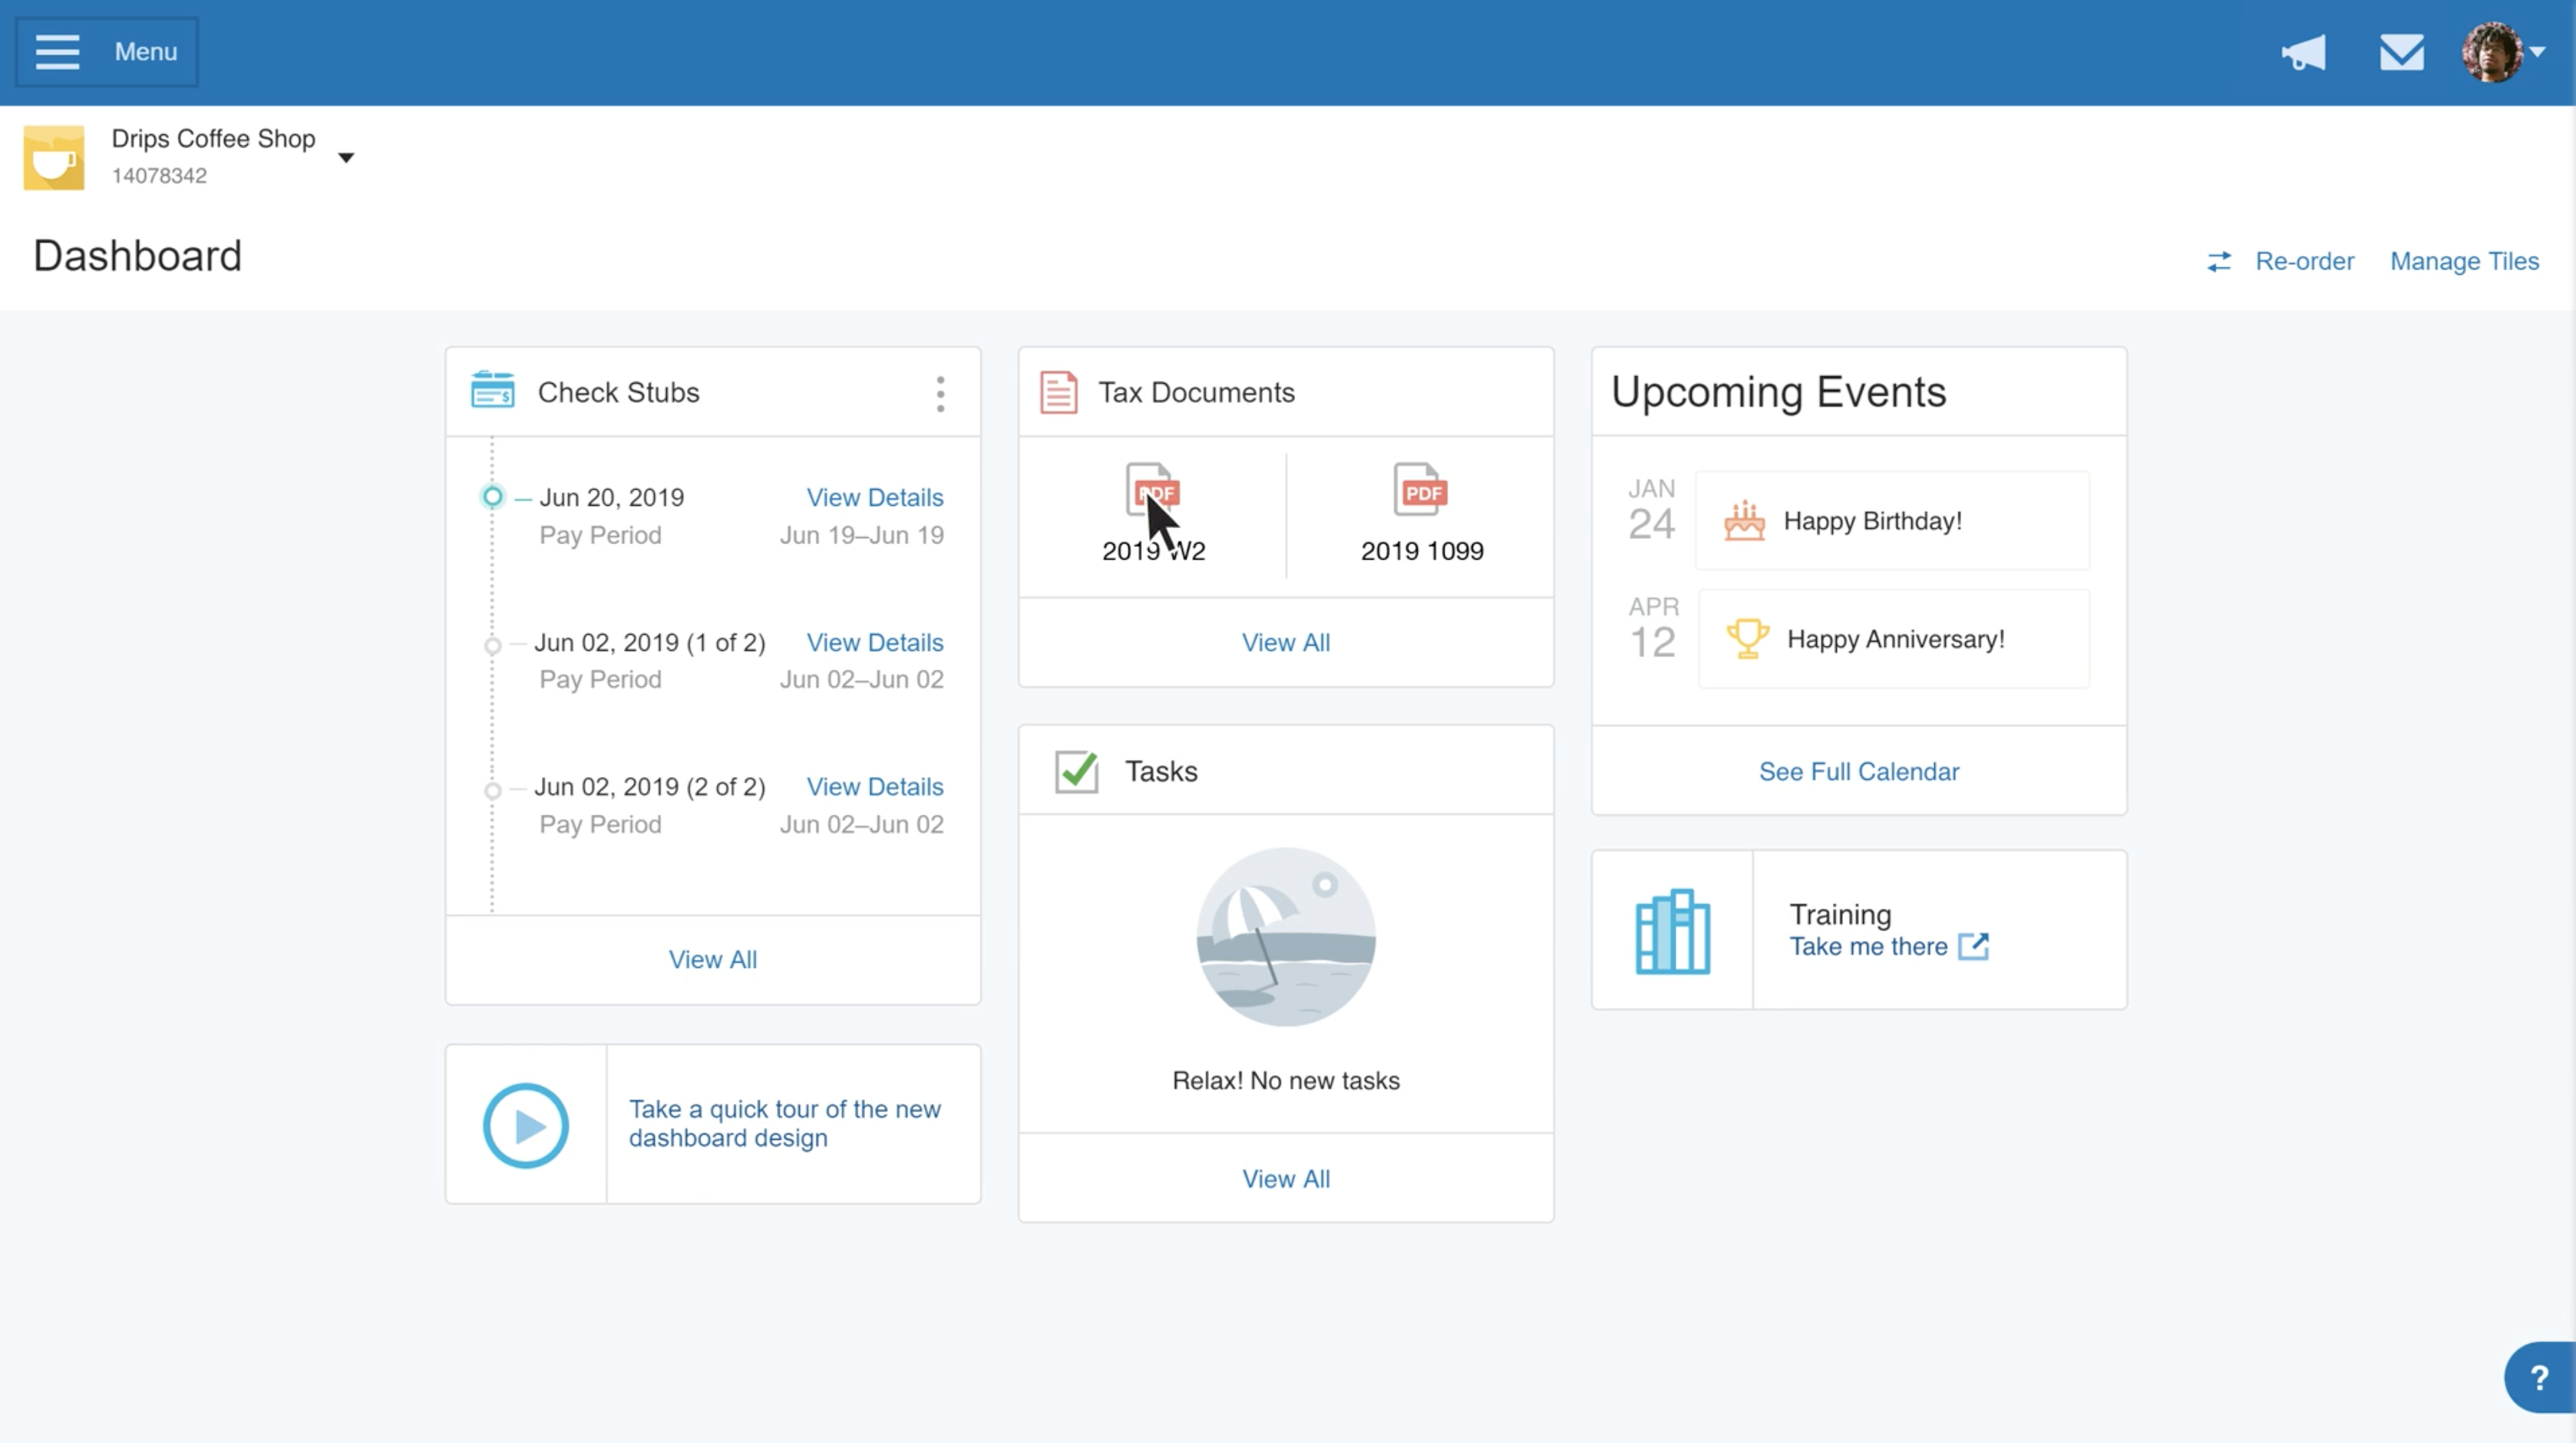Click the Relax! No new tasks message
This screenshot has width=2576, height=1443.
(x=1286, y=1080)
